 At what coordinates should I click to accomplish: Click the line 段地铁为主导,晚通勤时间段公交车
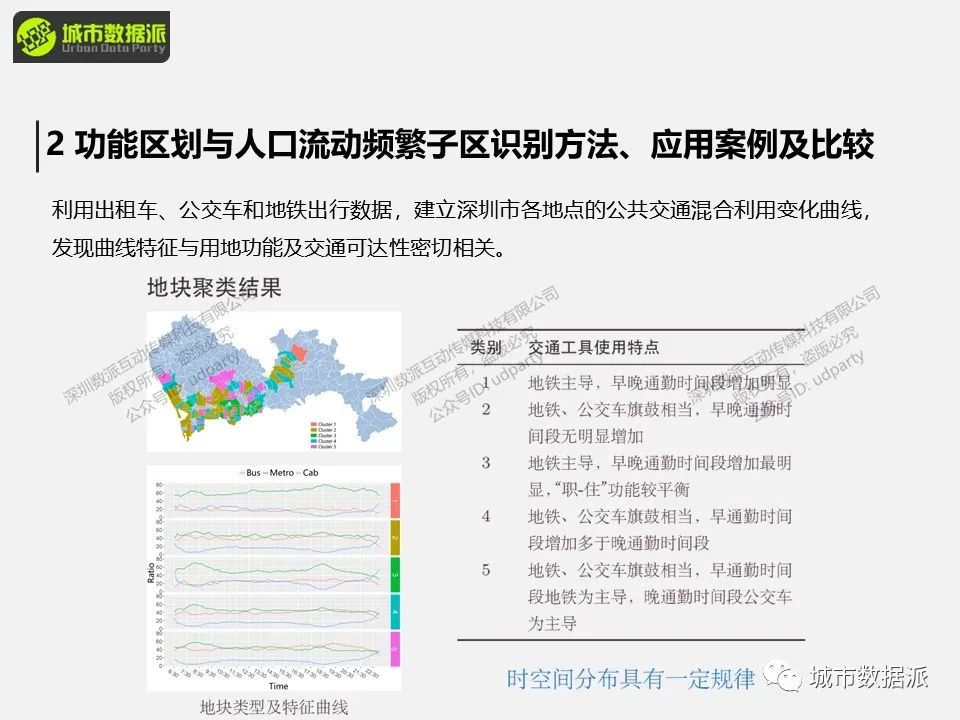[660, 597]
